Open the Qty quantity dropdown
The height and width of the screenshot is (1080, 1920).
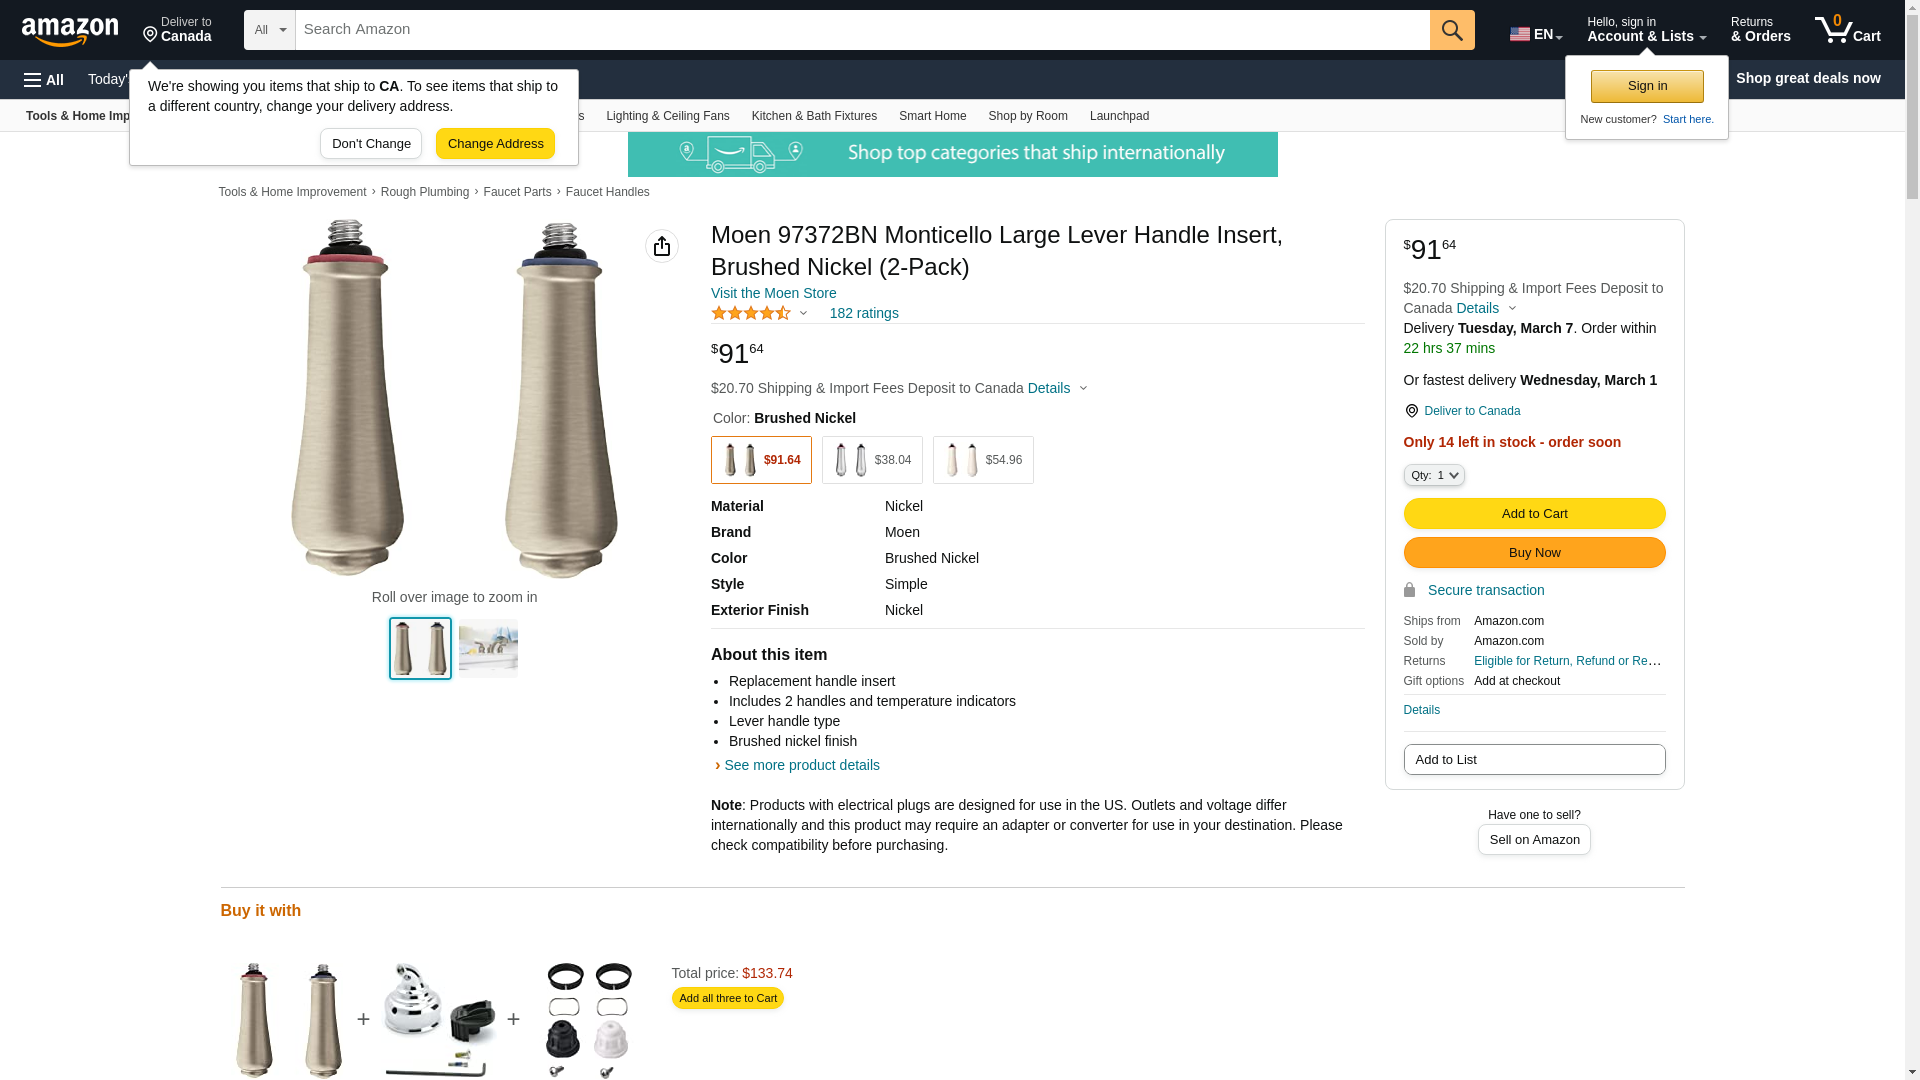tap(1434, 476)
